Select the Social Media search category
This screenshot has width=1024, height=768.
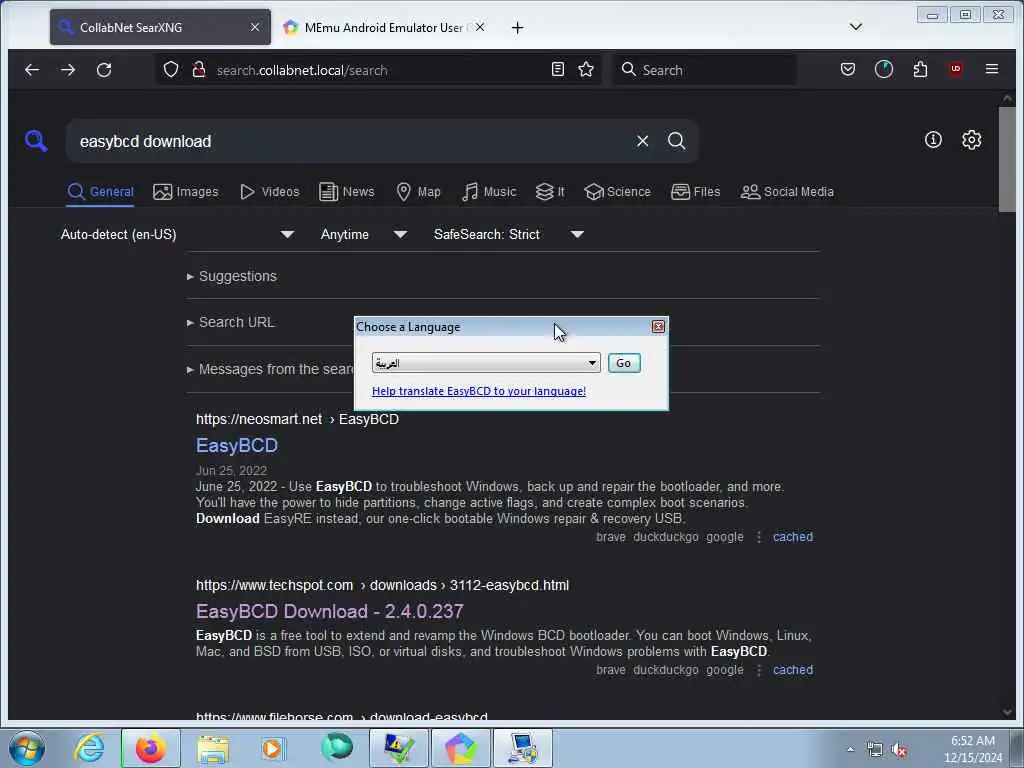pyautogui.click(x=787, y=192)
